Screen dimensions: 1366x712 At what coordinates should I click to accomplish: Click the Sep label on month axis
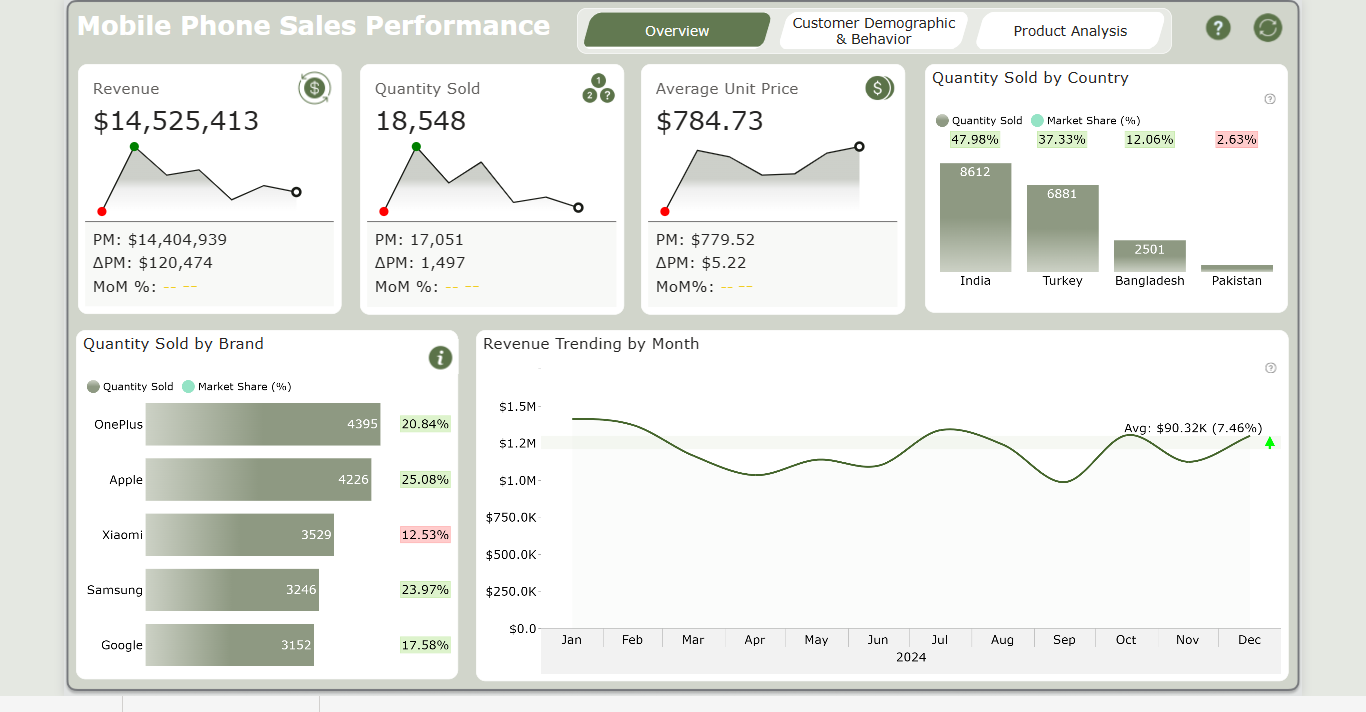1064,640
